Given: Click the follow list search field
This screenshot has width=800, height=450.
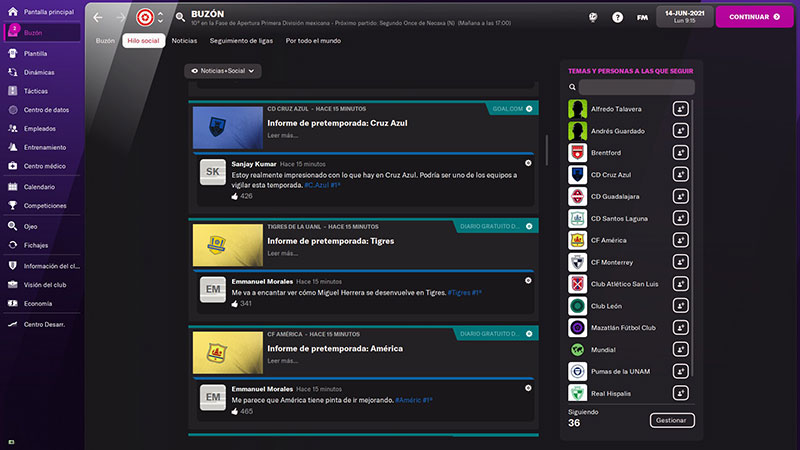Looking at the screenshot, I should click(x=636, y=87).
